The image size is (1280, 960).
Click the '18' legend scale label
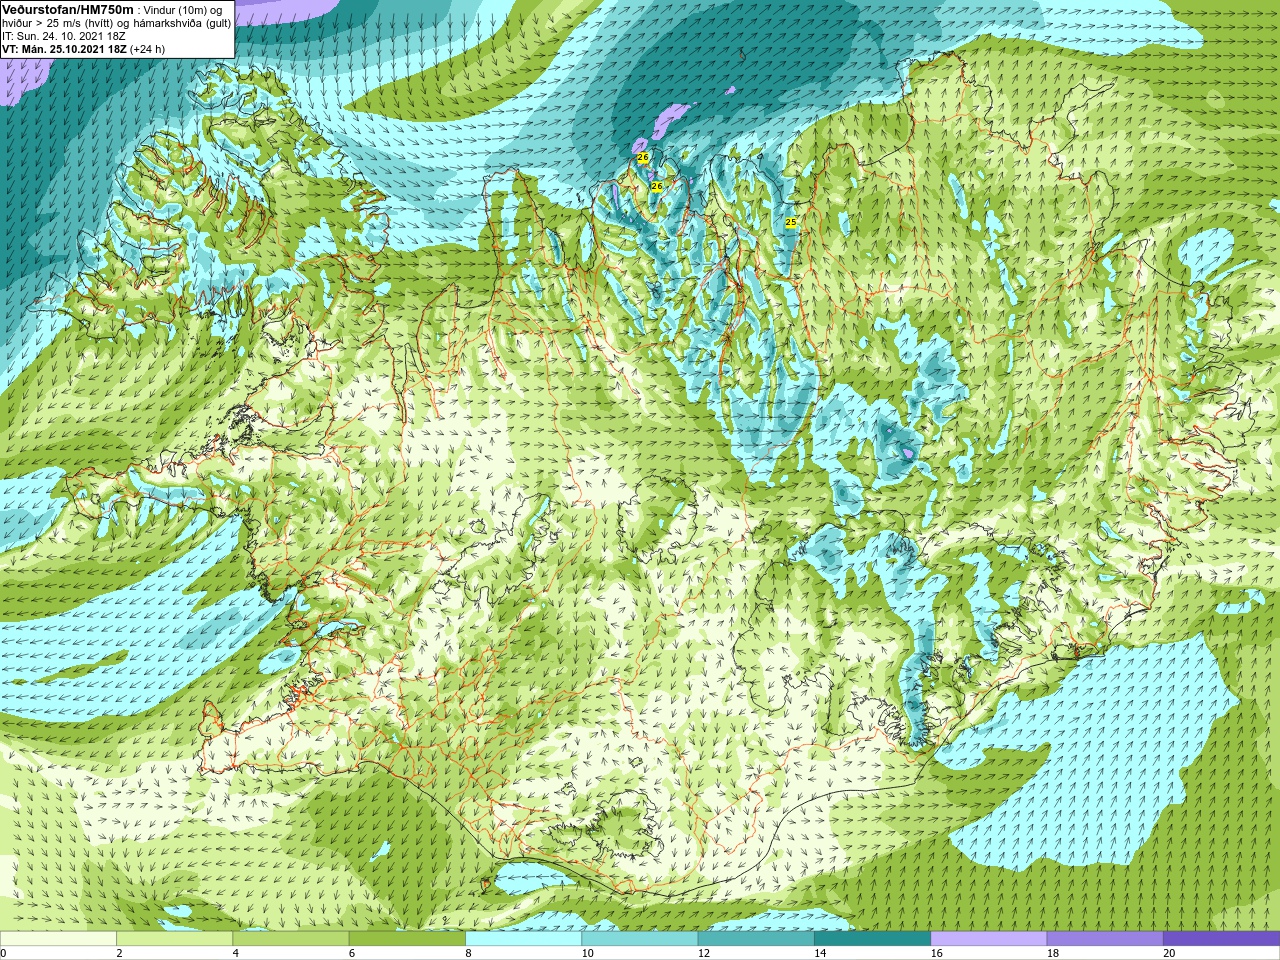1053,953
